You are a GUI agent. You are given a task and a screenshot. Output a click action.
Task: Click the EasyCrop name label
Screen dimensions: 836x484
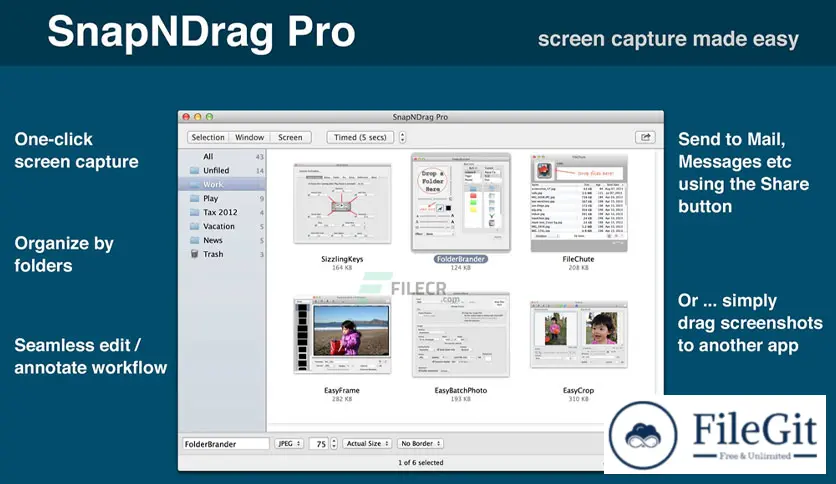coord(578,390)
